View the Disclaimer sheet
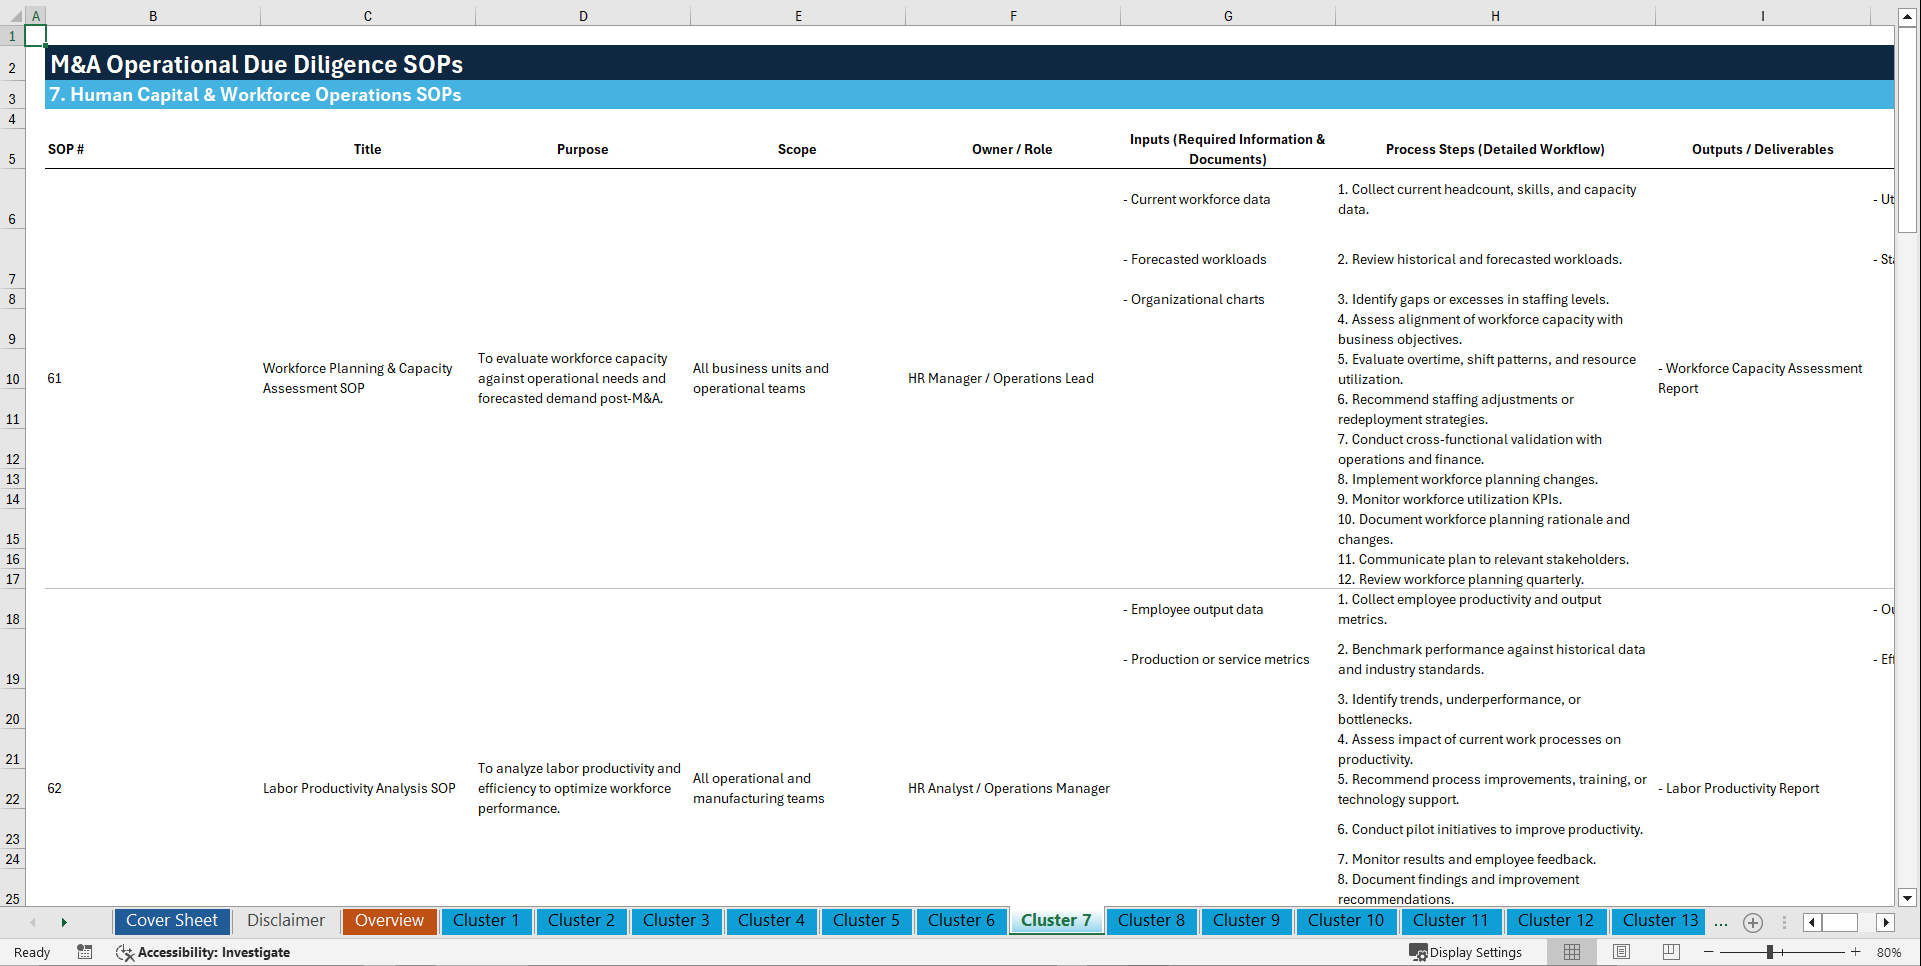The image size is (1921, 966). pos(285,921)
